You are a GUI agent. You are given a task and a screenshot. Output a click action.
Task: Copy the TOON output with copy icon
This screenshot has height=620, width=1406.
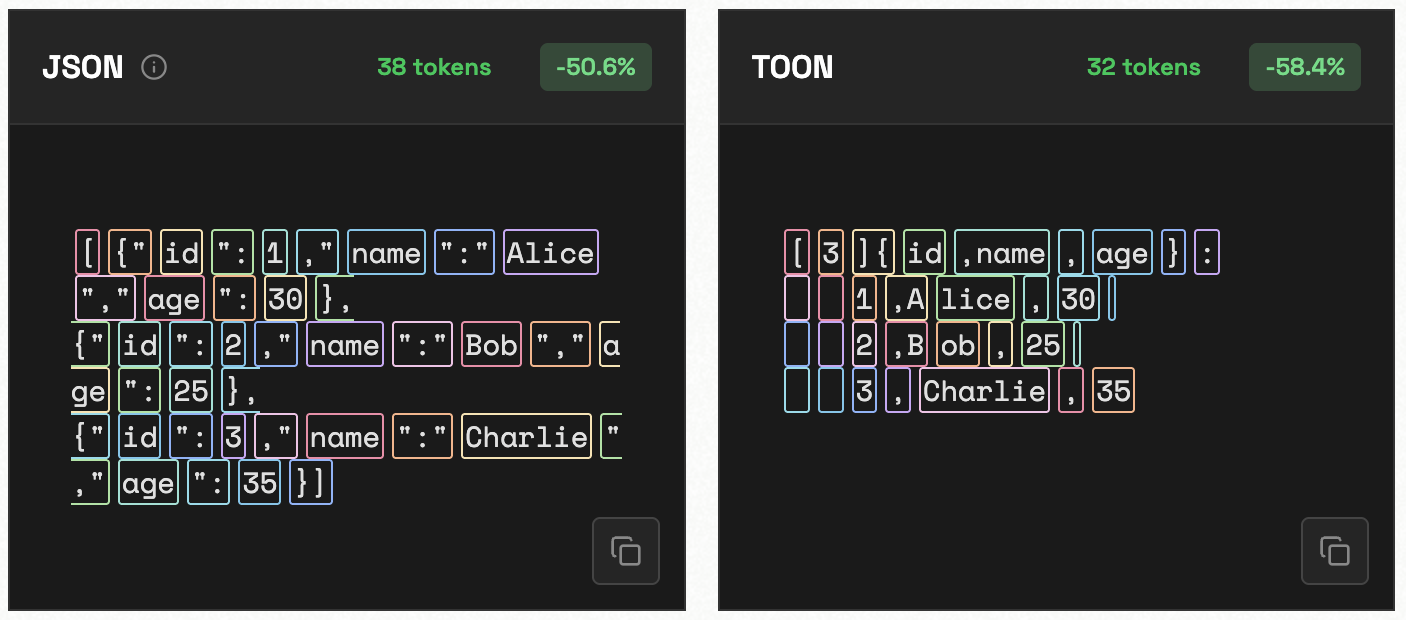click(x=1335, y=551)
